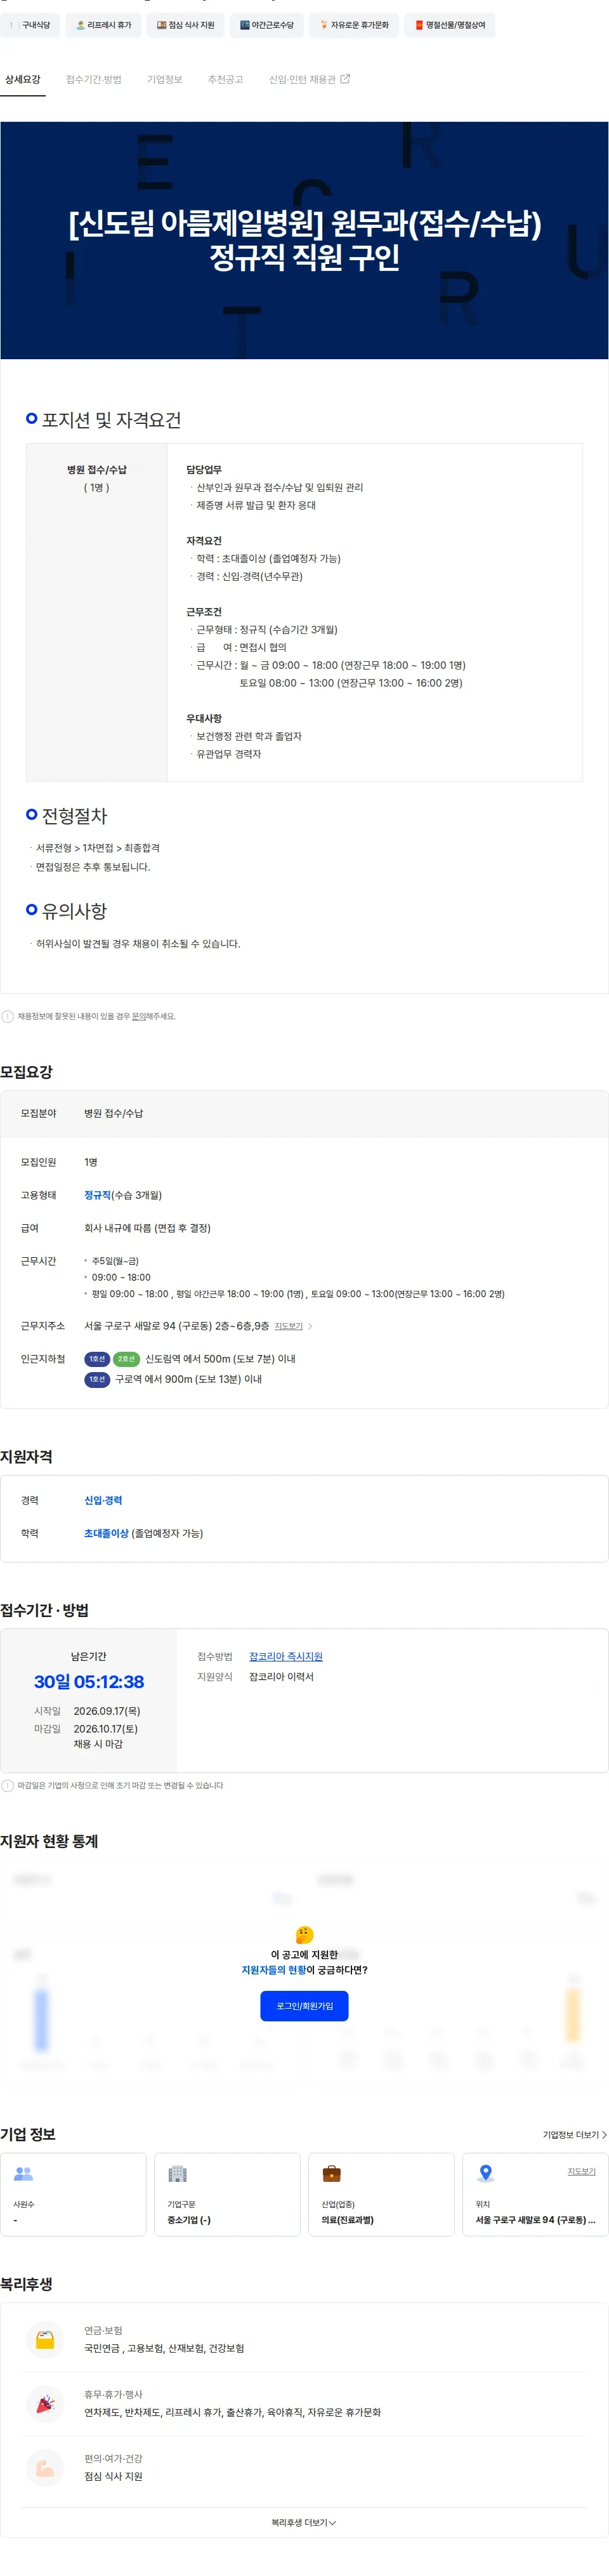Click the thinking emoji above applicant stats message
Viewport: 609px width, 2576px height.
tap(305, 1934)
